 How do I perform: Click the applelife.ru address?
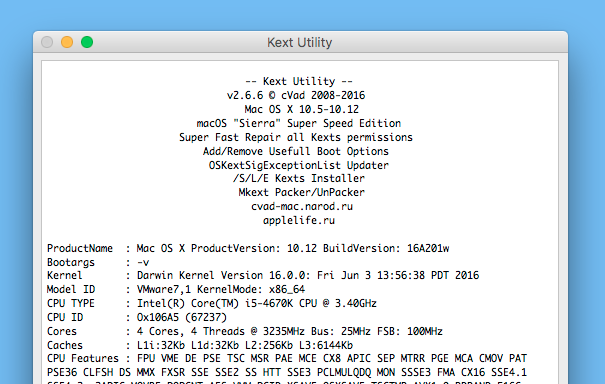click(x=299, y=220)
